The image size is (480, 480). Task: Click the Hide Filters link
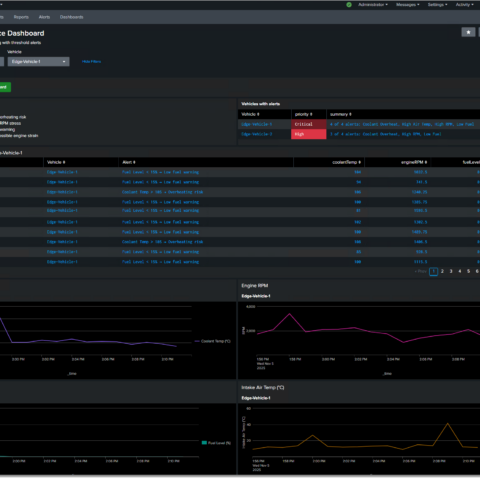91,62
